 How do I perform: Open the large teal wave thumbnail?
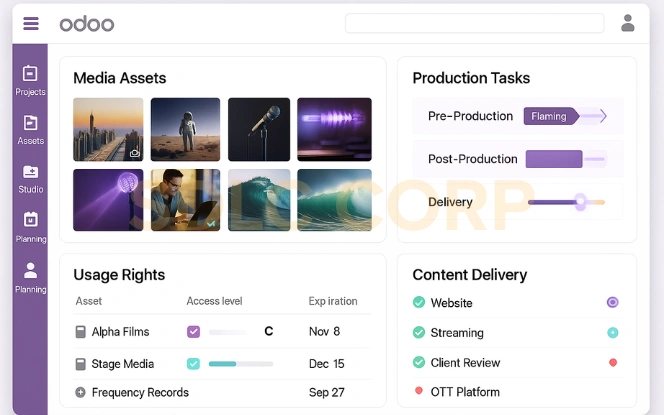click(x=335, y=200)
